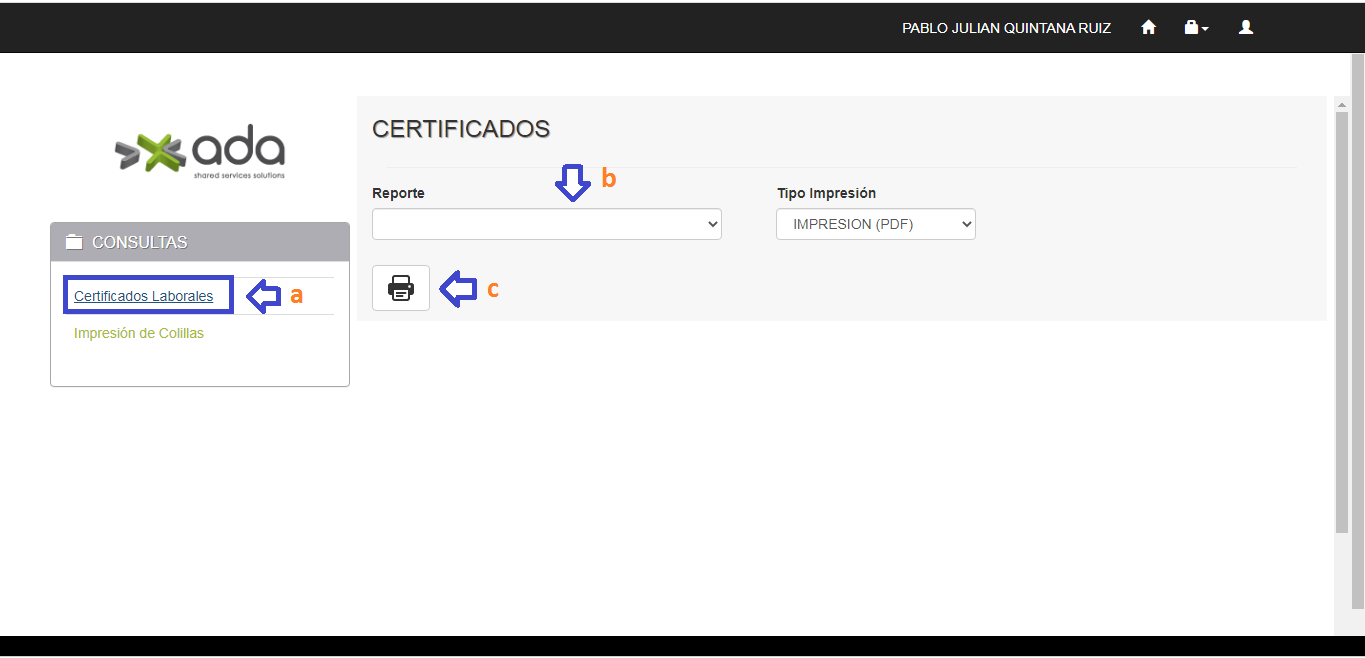Click the Reporte field label

(398, 193)
